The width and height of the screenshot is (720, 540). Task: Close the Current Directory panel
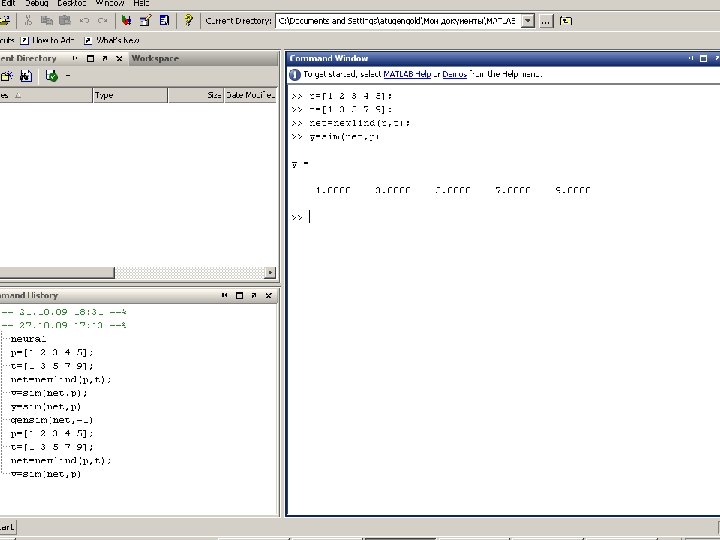pyautogui.click(x=119, y=58)
